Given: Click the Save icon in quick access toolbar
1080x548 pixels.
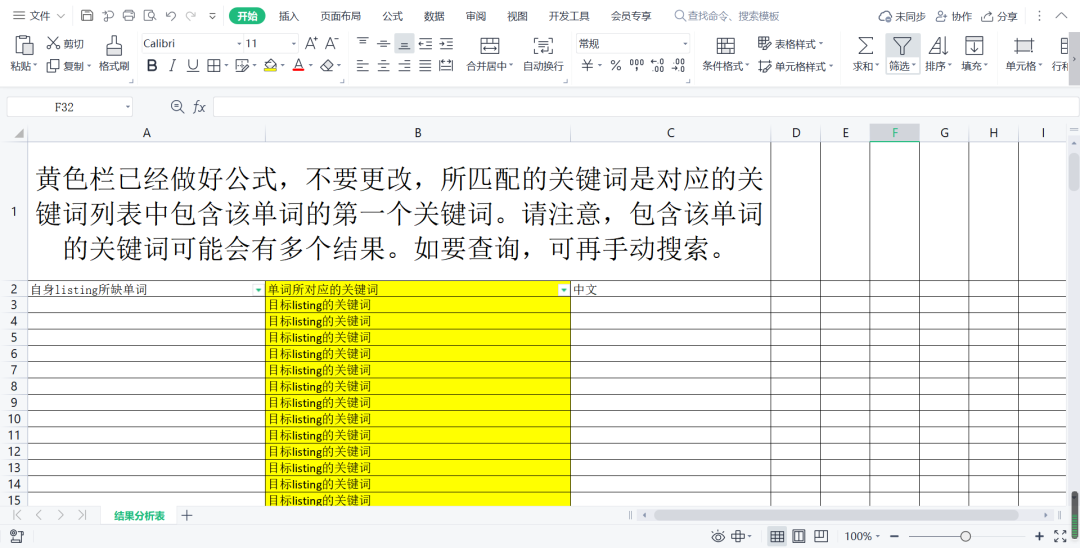Looking at the screenshot, I should 87,16.
